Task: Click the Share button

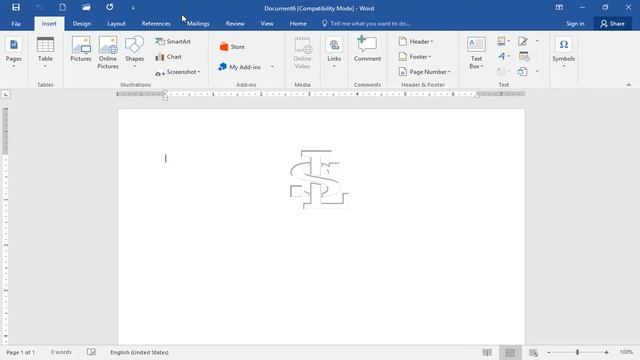Action: (x=612, y=24)
